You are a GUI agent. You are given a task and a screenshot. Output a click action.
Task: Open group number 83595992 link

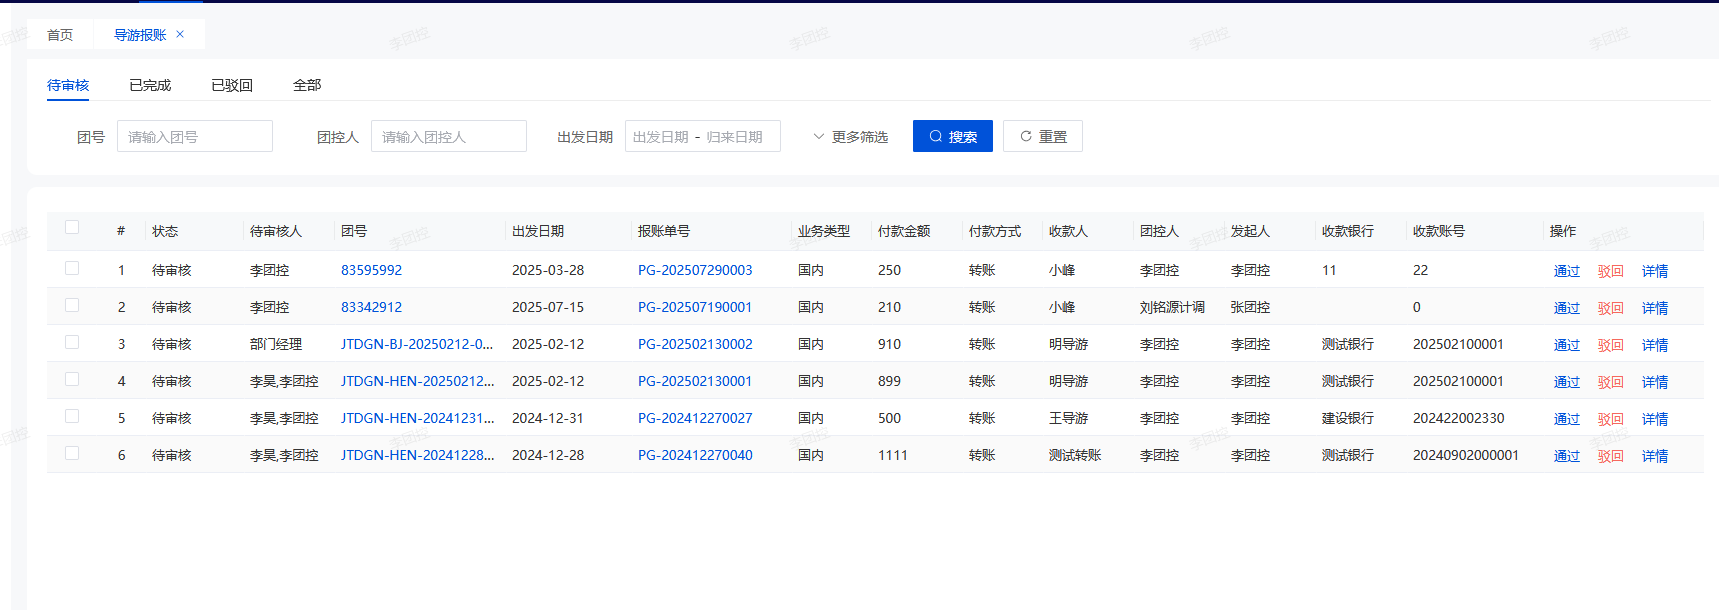pos(371,270)
